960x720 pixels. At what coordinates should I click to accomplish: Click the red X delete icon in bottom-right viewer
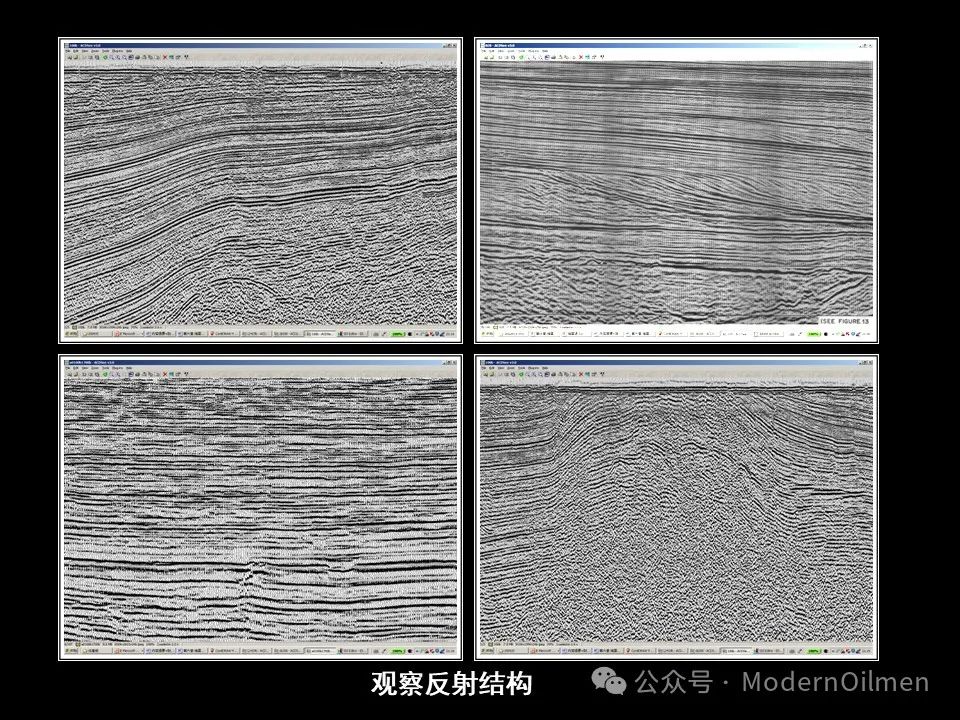tap(580, 374)
